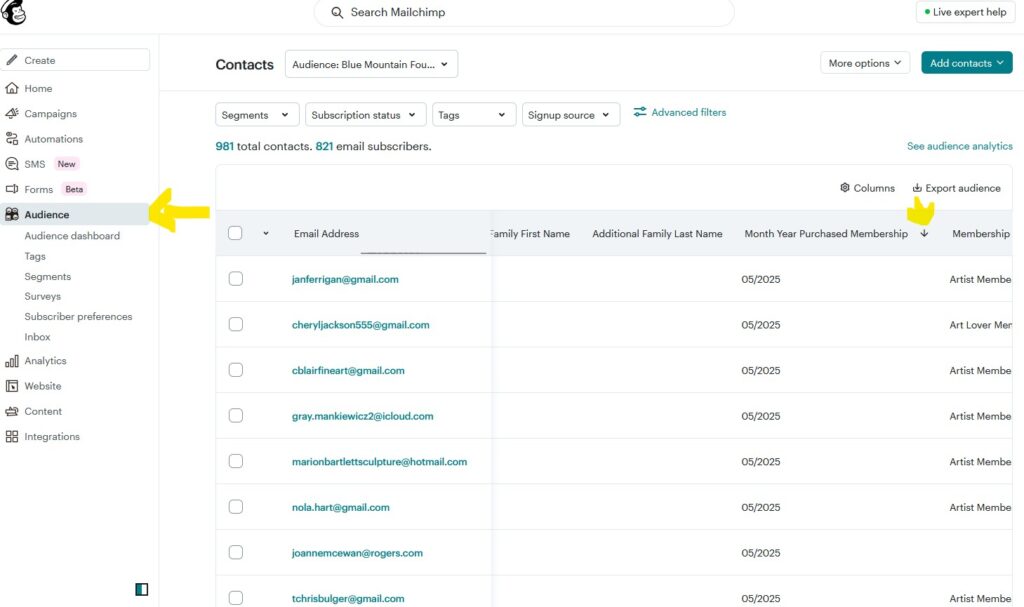This screenshot has width=1024, height=607.
Task: Open the Signup source dropdown
Action: click(x=571, y=115)
